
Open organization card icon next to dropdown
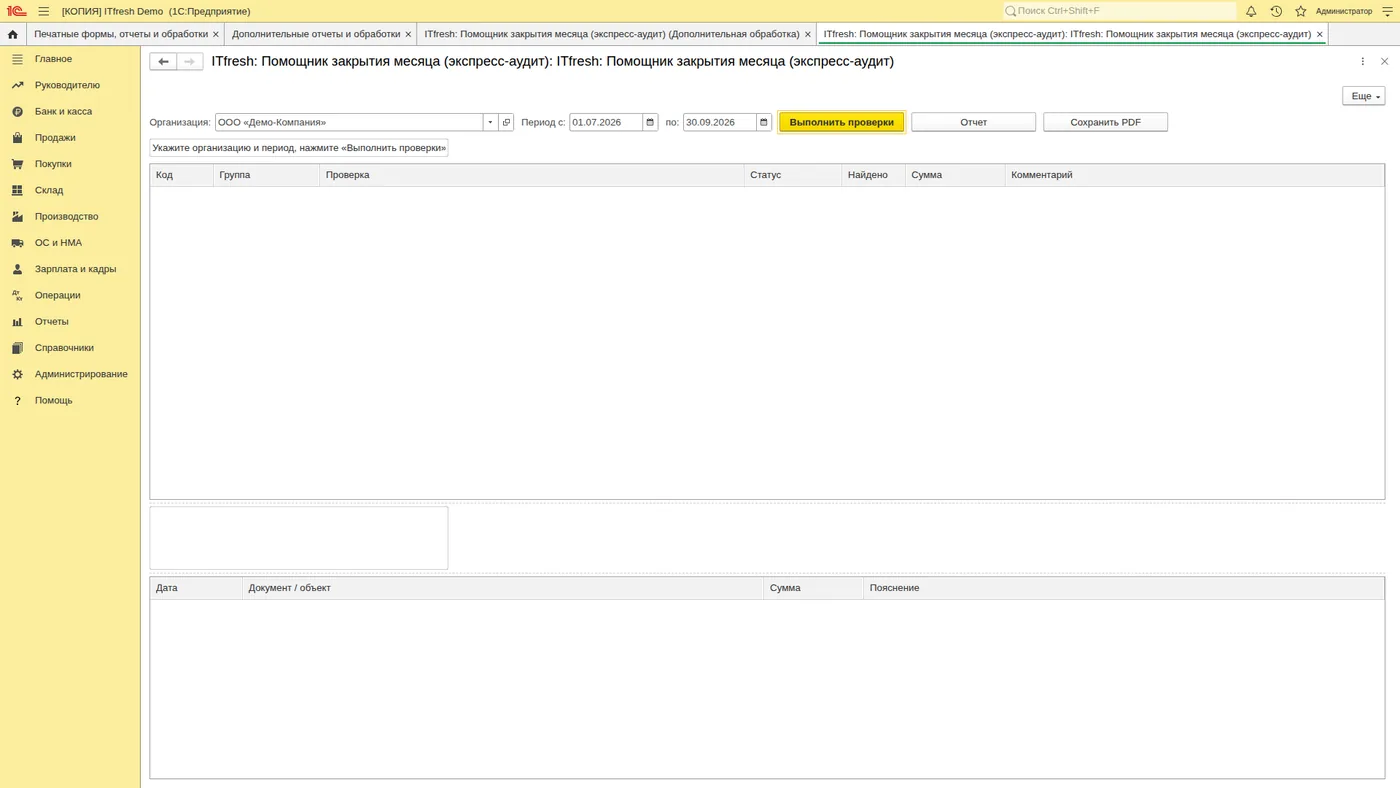(506, 122)
